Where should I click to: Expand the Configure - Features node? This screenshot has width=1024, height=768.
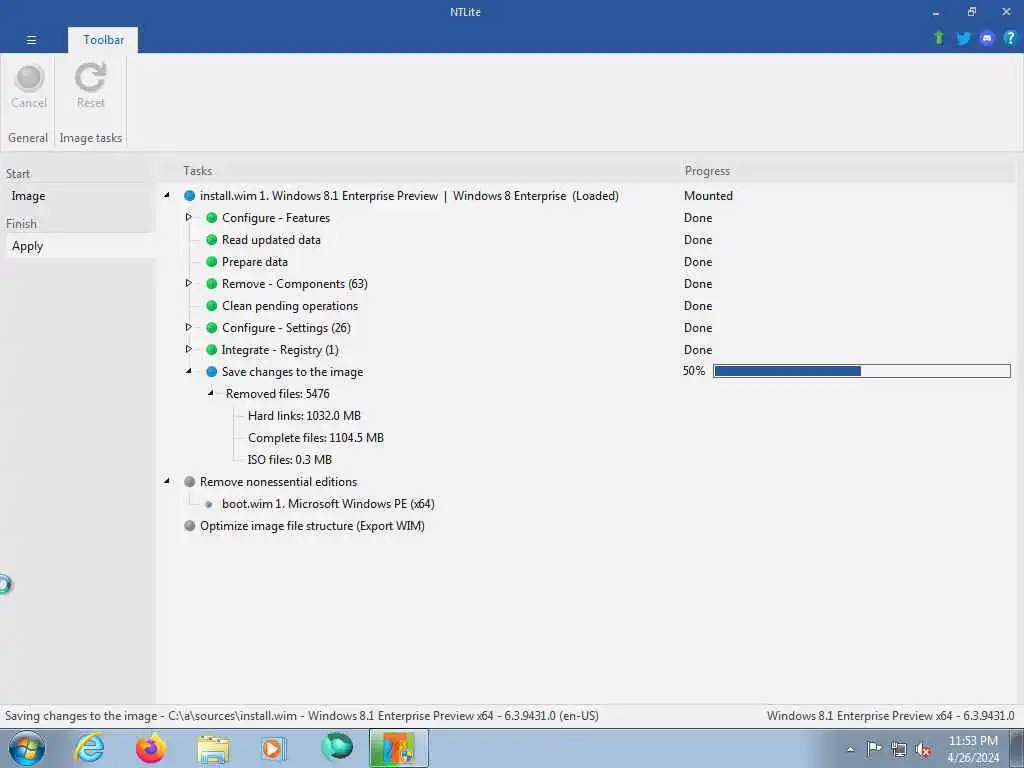(189, 217)
